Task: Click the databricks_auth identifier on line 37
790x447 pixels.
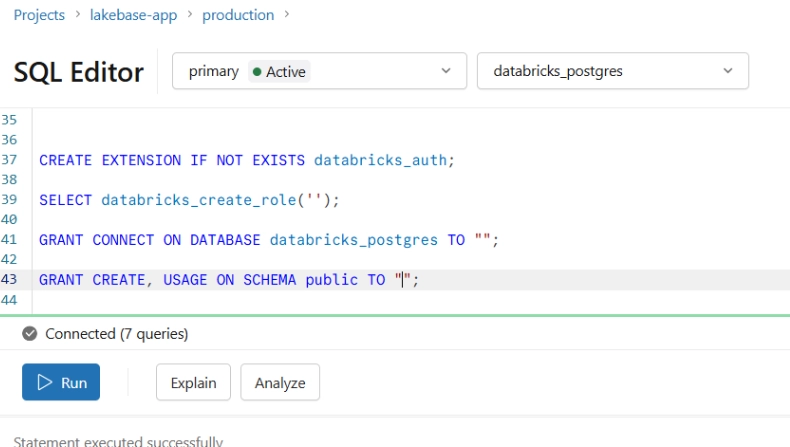Action: [380, 160]
